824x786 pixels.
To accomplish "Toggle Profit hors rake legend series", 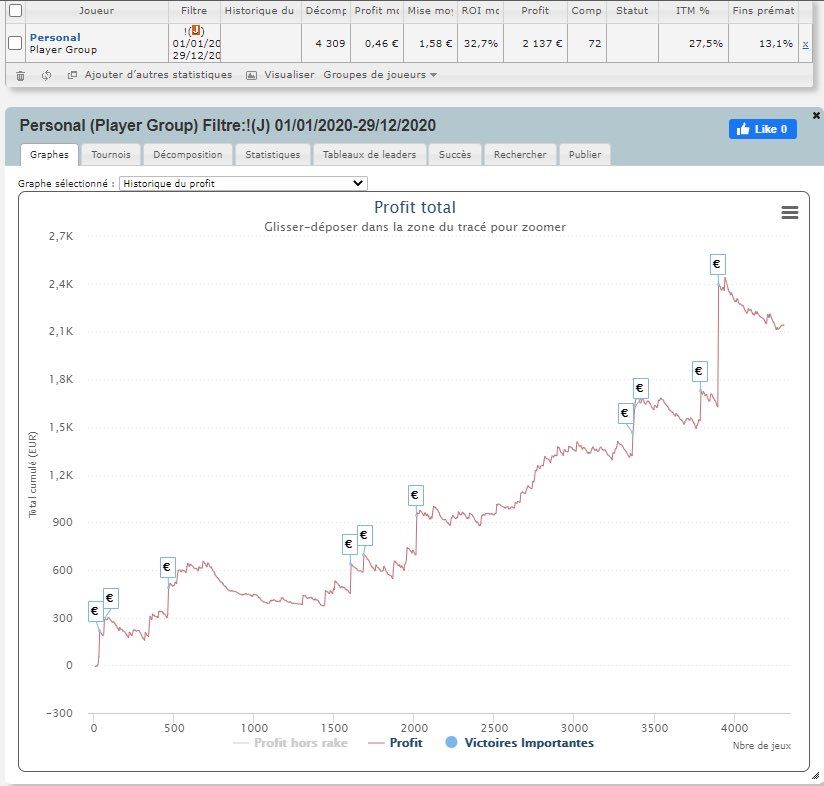I will coord(291,743).
